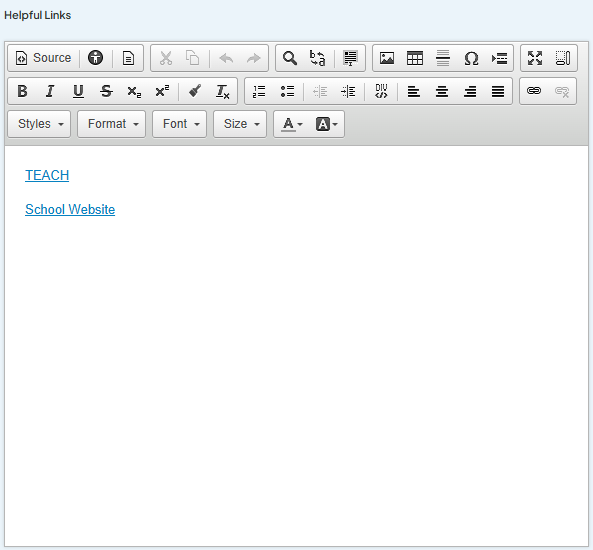Viewport: 593px width, 550px height.
Task: Toggle the bulleted list
Action: [287, 91]
